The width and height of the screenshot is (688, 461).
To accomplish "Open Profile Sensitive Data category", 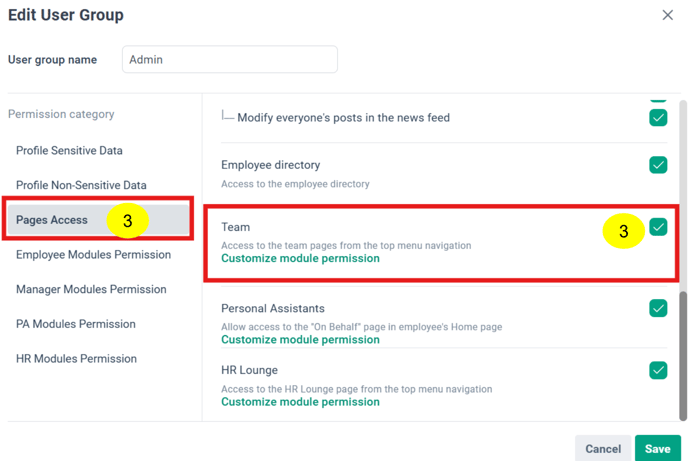I will coord(69,150).
